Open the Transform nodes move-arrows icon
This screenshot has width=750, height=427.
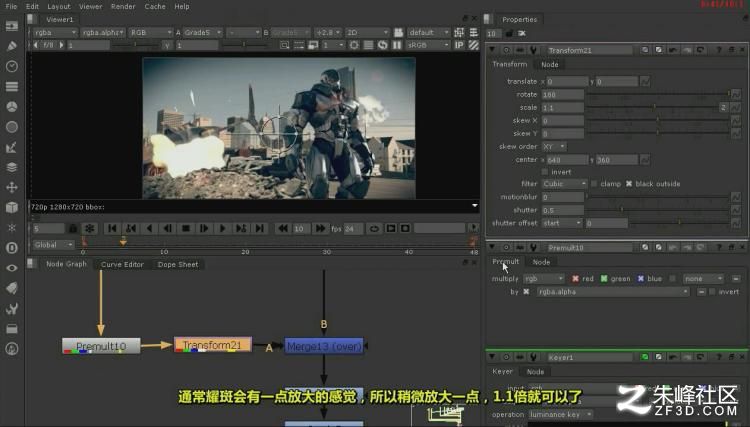[x=12, y=187]
